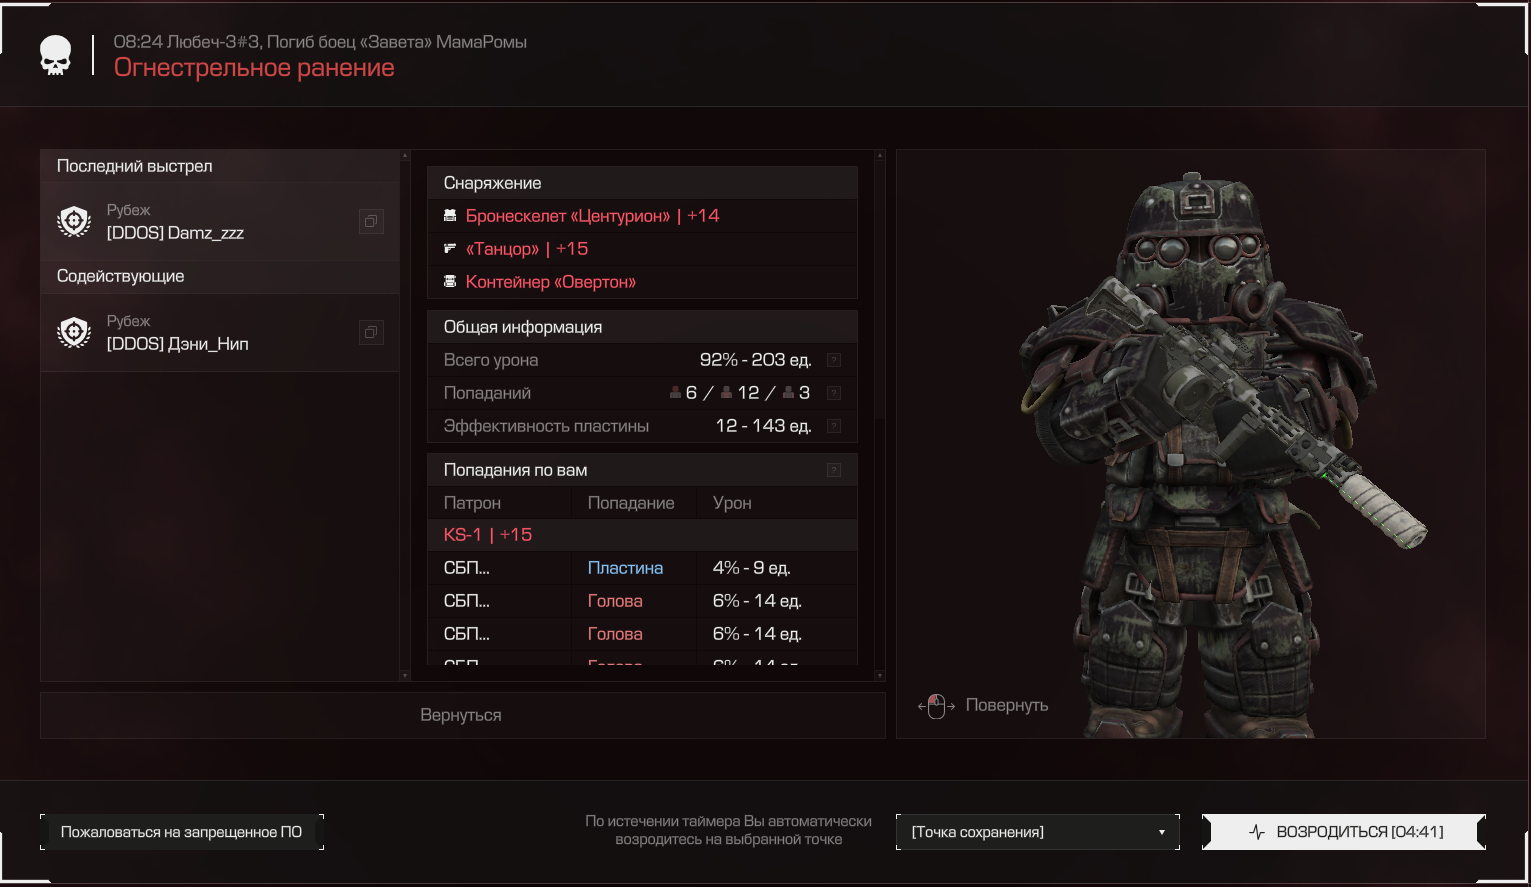
Task: Click the Урон column header
Action: [x=732, y=503]
